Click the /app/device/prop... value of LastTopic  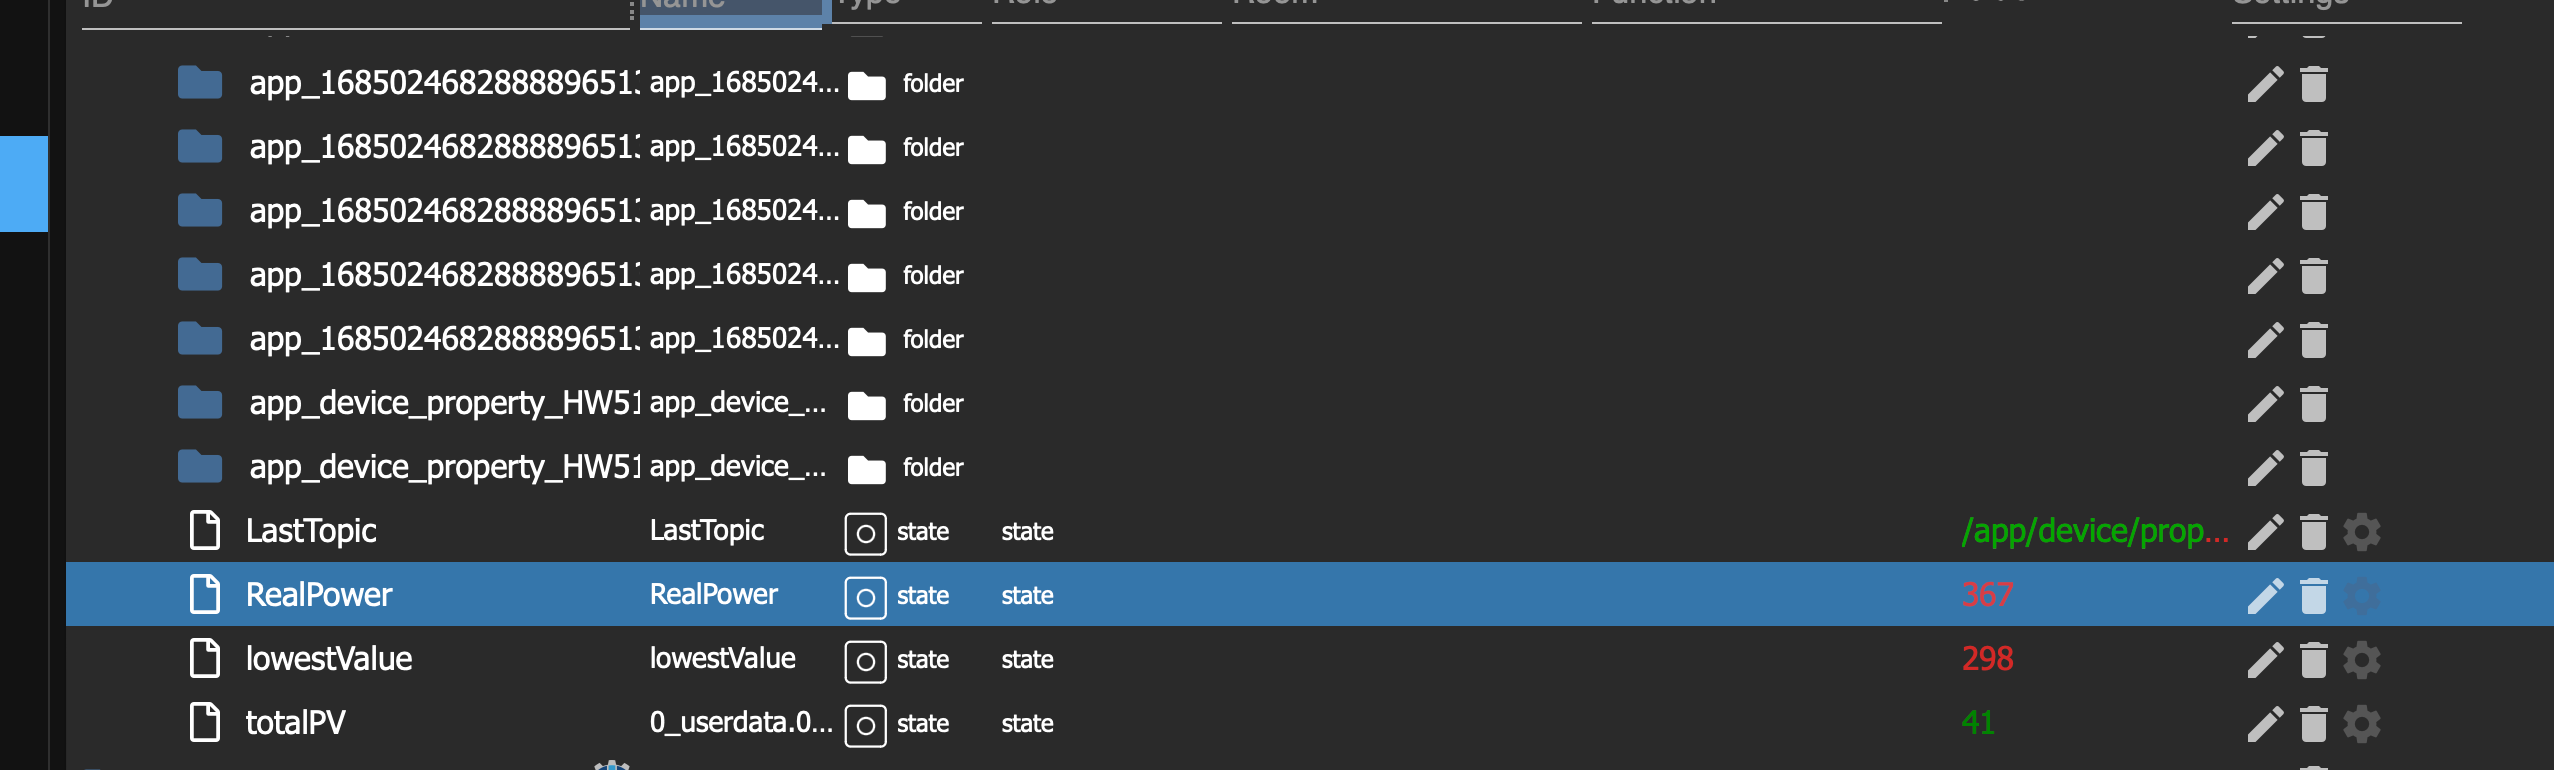click(x=2095, y=531)
